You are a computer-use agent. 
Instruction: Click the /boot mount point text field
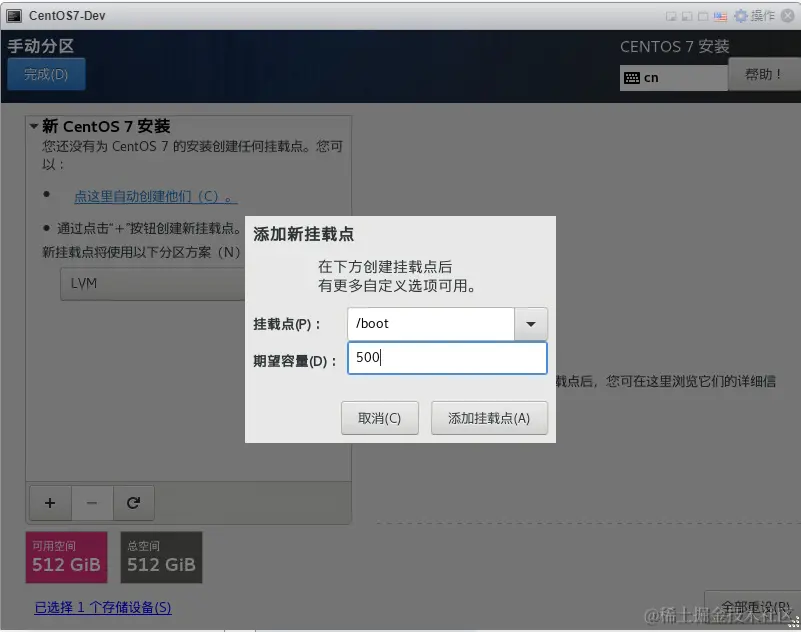coord(431,324)
